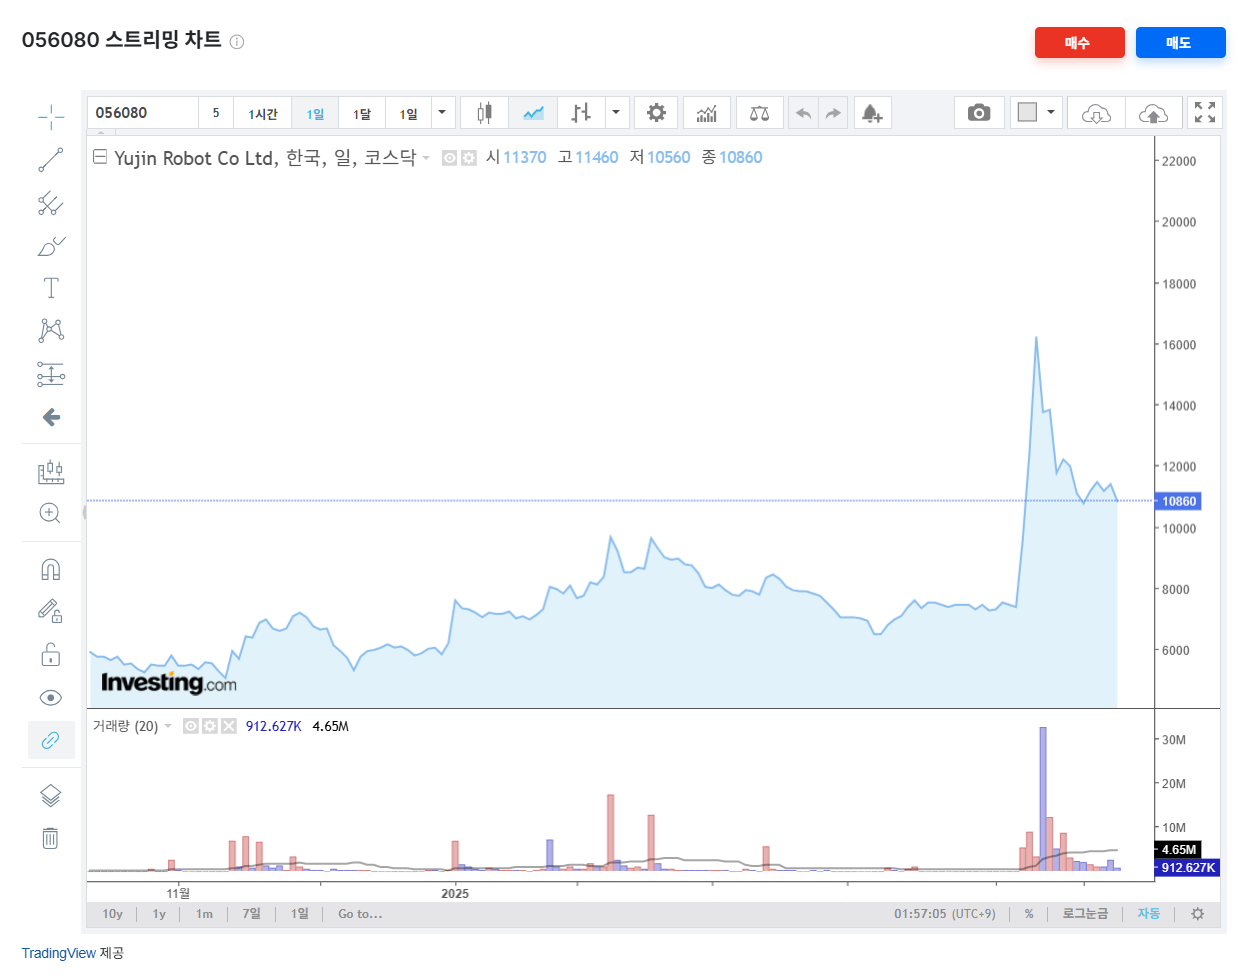Open the extra intervals dropdown arrow

click(441, 112)
